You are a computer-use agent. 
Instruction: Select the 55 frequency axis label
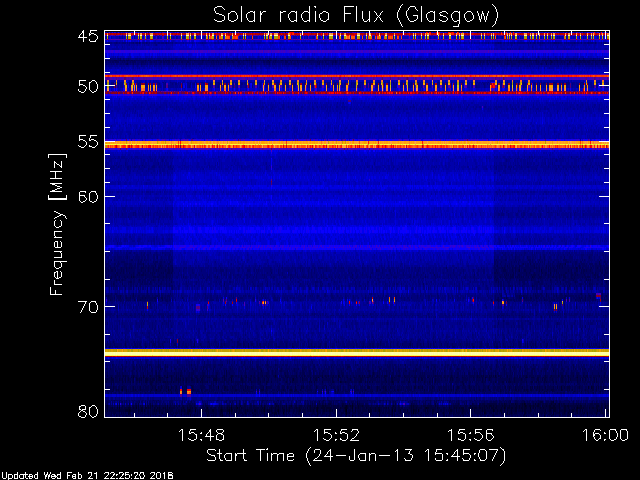pos(88,142)
